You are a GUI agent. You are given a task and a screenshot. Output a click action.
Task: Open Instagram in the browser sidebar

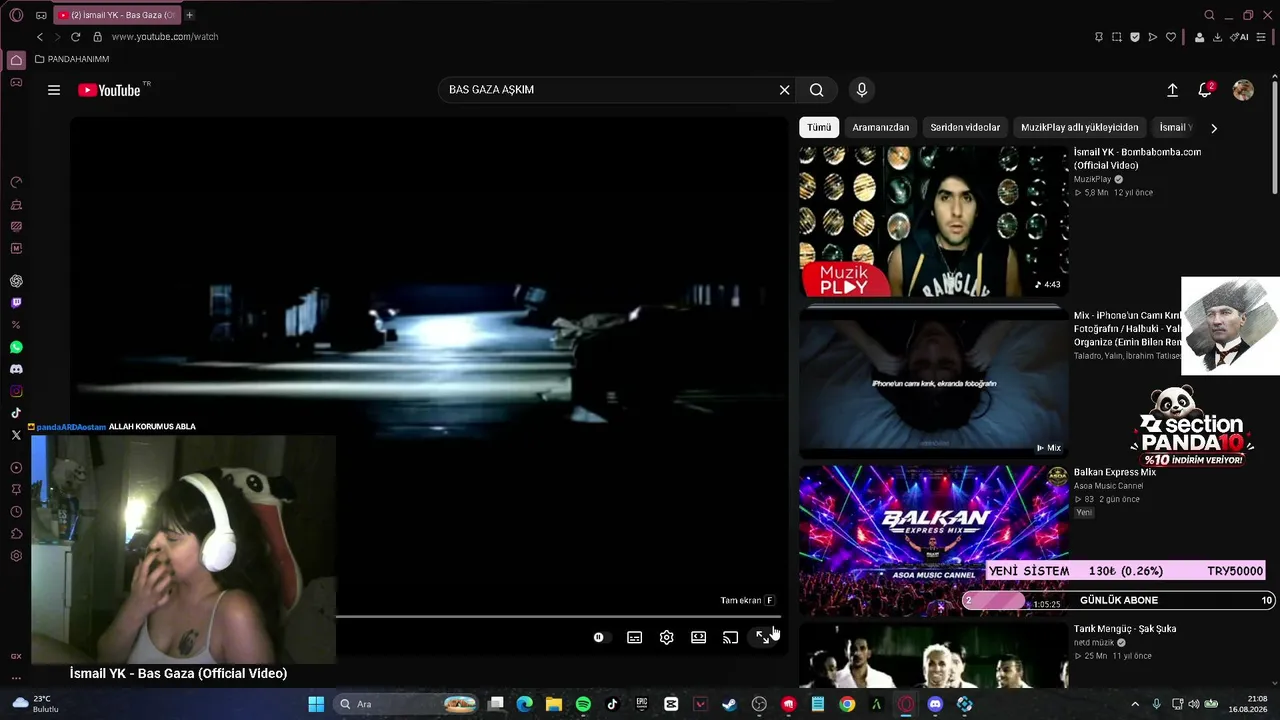16,391
